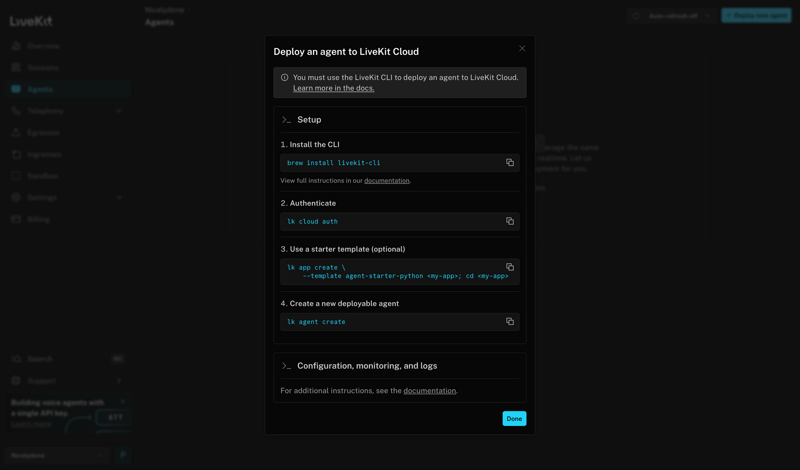The image size is (800, 470).
Task: Open Ingresses in the background sidebar
Action: (x=44, y=154)
